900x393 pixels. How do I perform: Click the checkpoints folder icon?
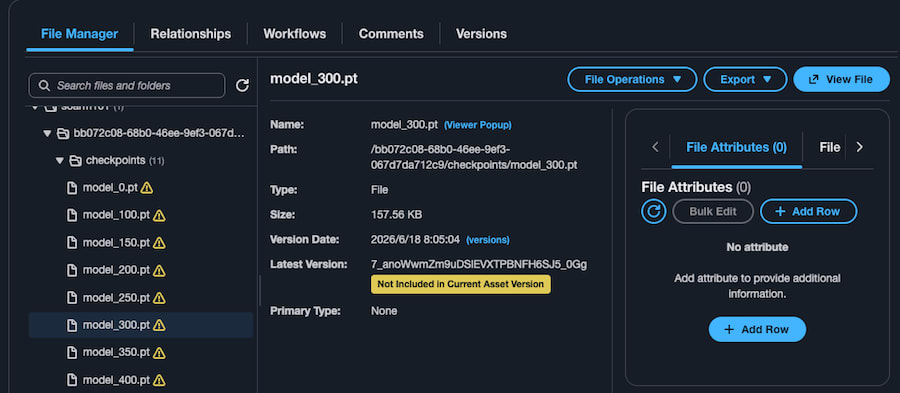pos(75,161)
